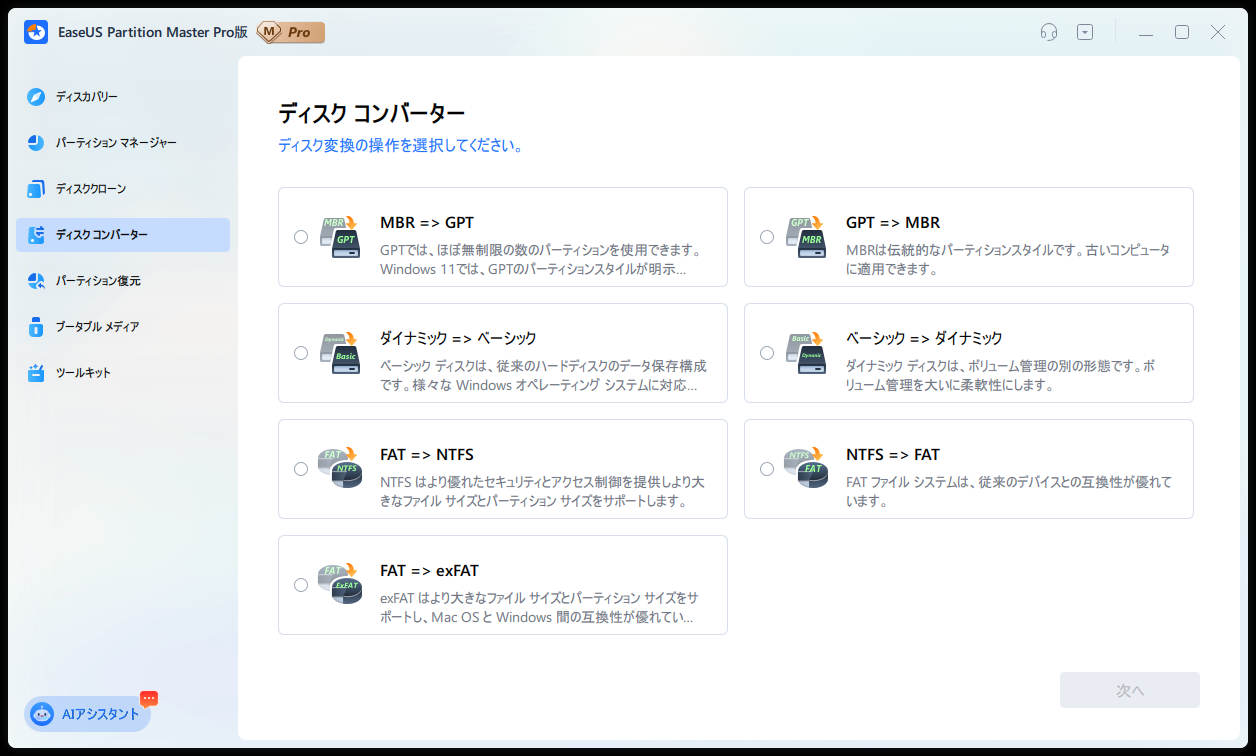Click the GPT to MBR disk icon
Viewport: 1256px width, 756px height.
click(x=805, y=237)
